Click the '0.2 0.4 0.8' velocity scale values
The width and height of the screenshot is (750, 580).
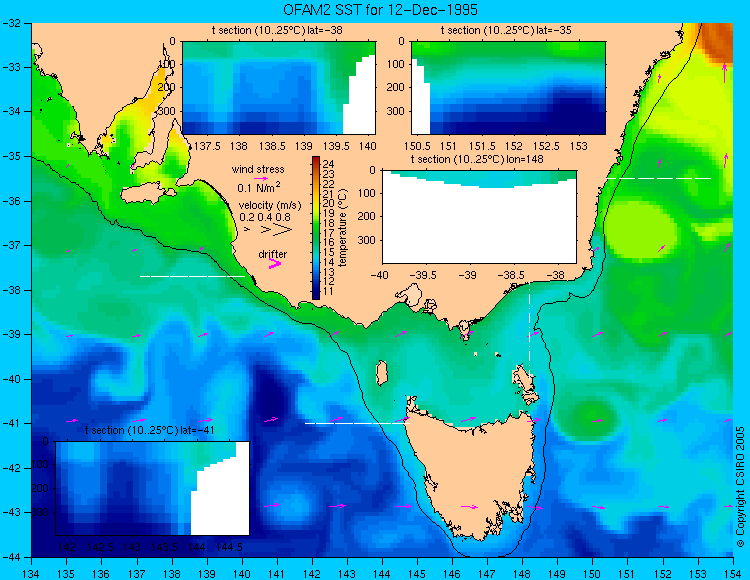[265, 217]
